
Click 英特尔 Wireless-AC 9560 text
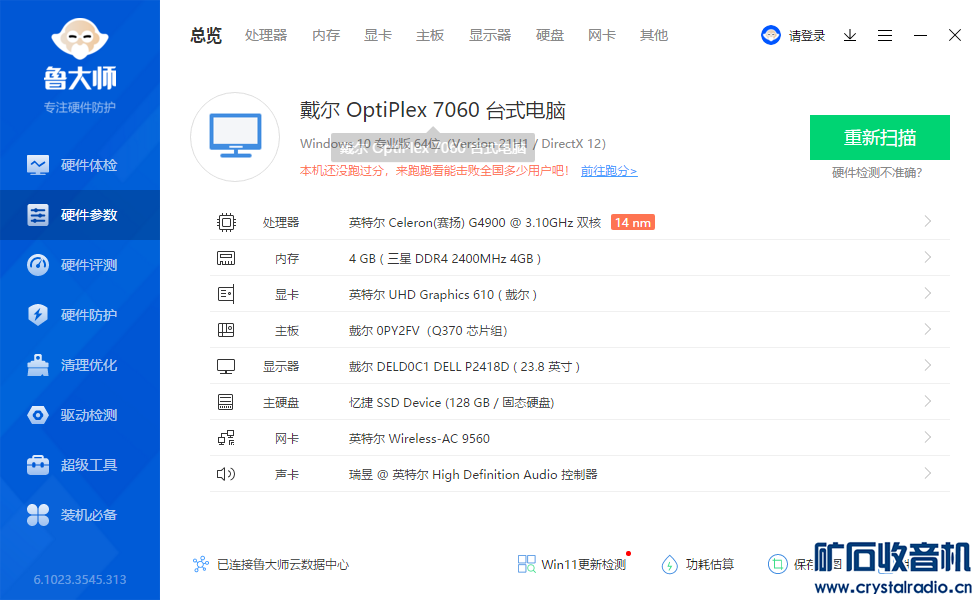419,439
